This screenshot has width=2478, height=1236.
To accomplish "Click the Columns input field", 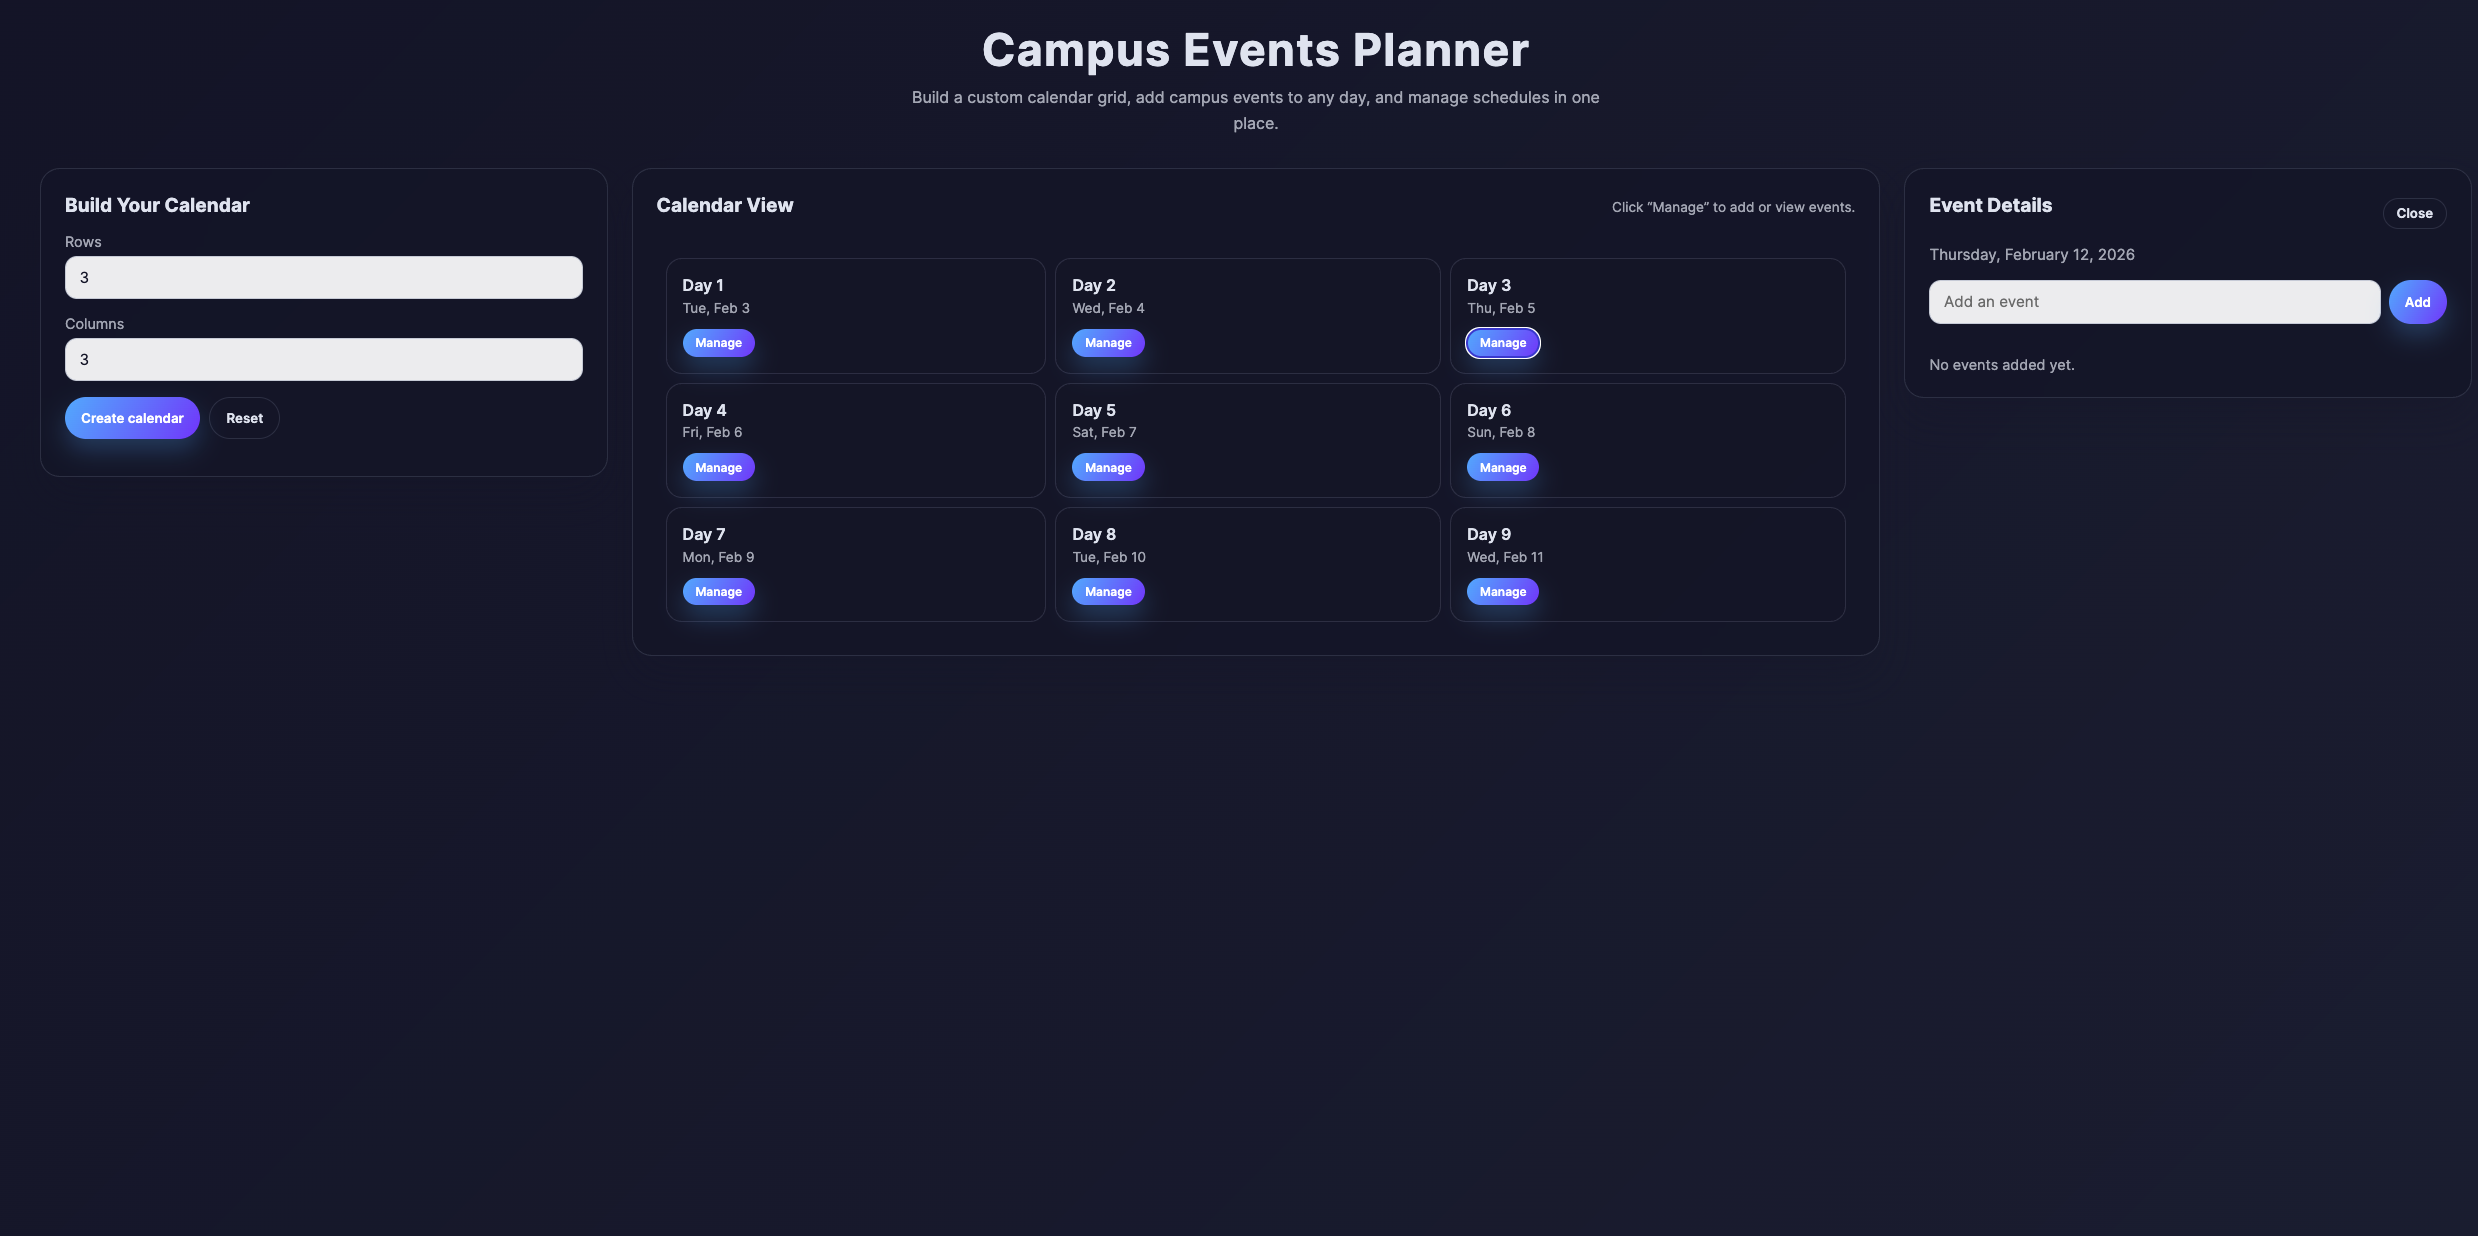I will [323, 359].
